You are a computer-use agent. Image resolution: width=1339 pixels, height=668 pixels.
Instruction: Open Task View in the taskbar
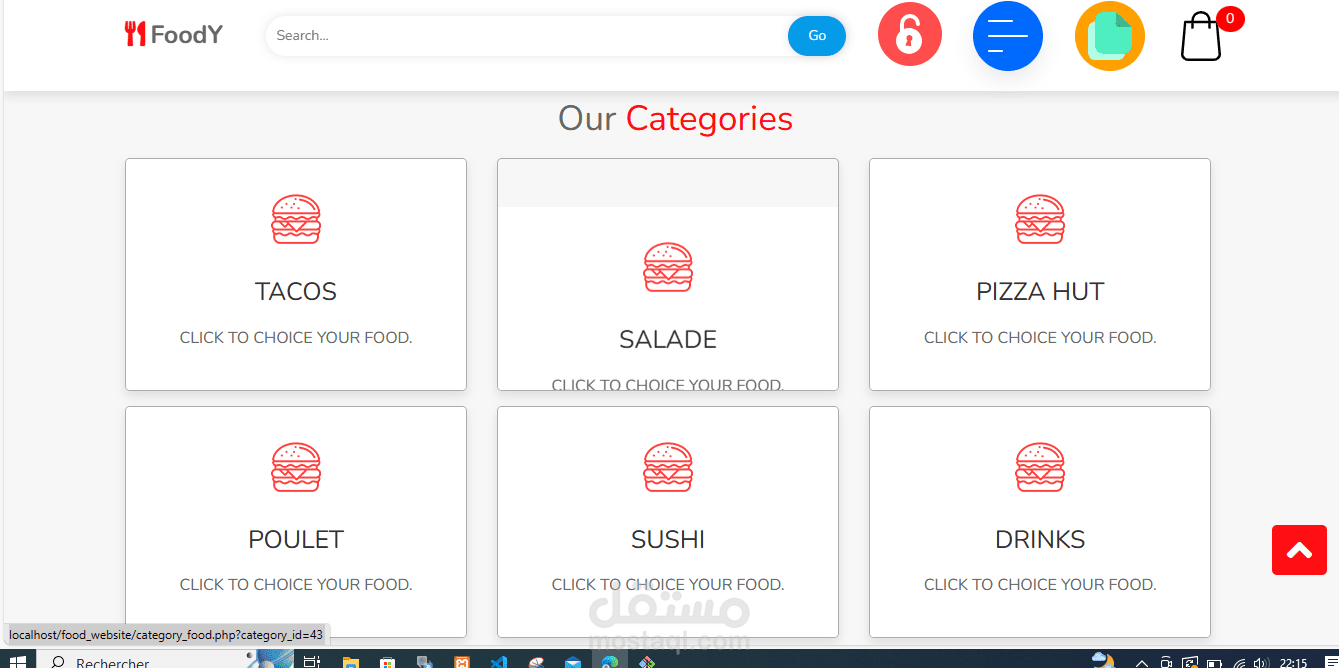click(311, 661)
